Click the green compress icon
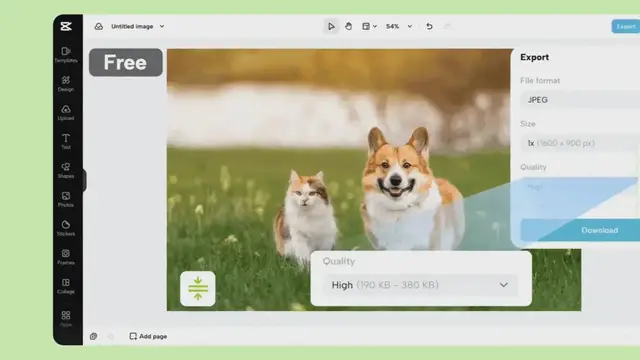The width and height of the screenshot is (640, 360). tap(198, 289)
